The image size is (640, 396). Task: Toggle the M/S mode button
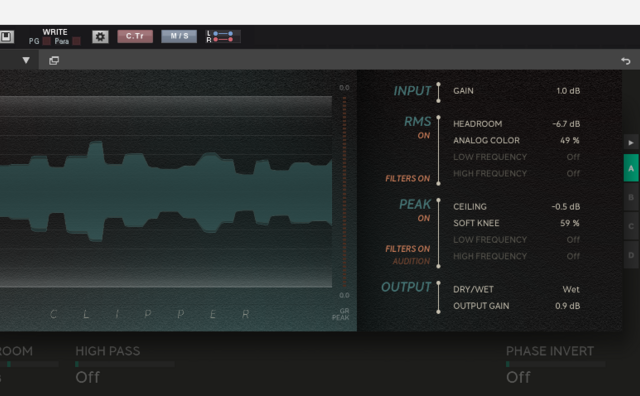179,36
